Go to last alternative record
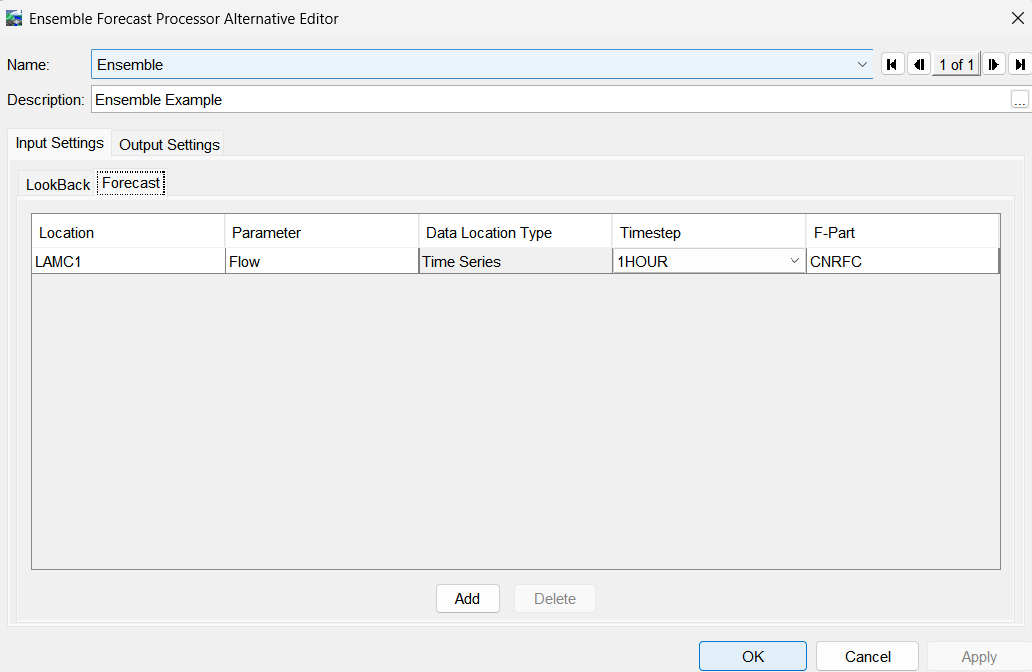This screenshot has height=672, width=1032. click(x=1019, y=65)
